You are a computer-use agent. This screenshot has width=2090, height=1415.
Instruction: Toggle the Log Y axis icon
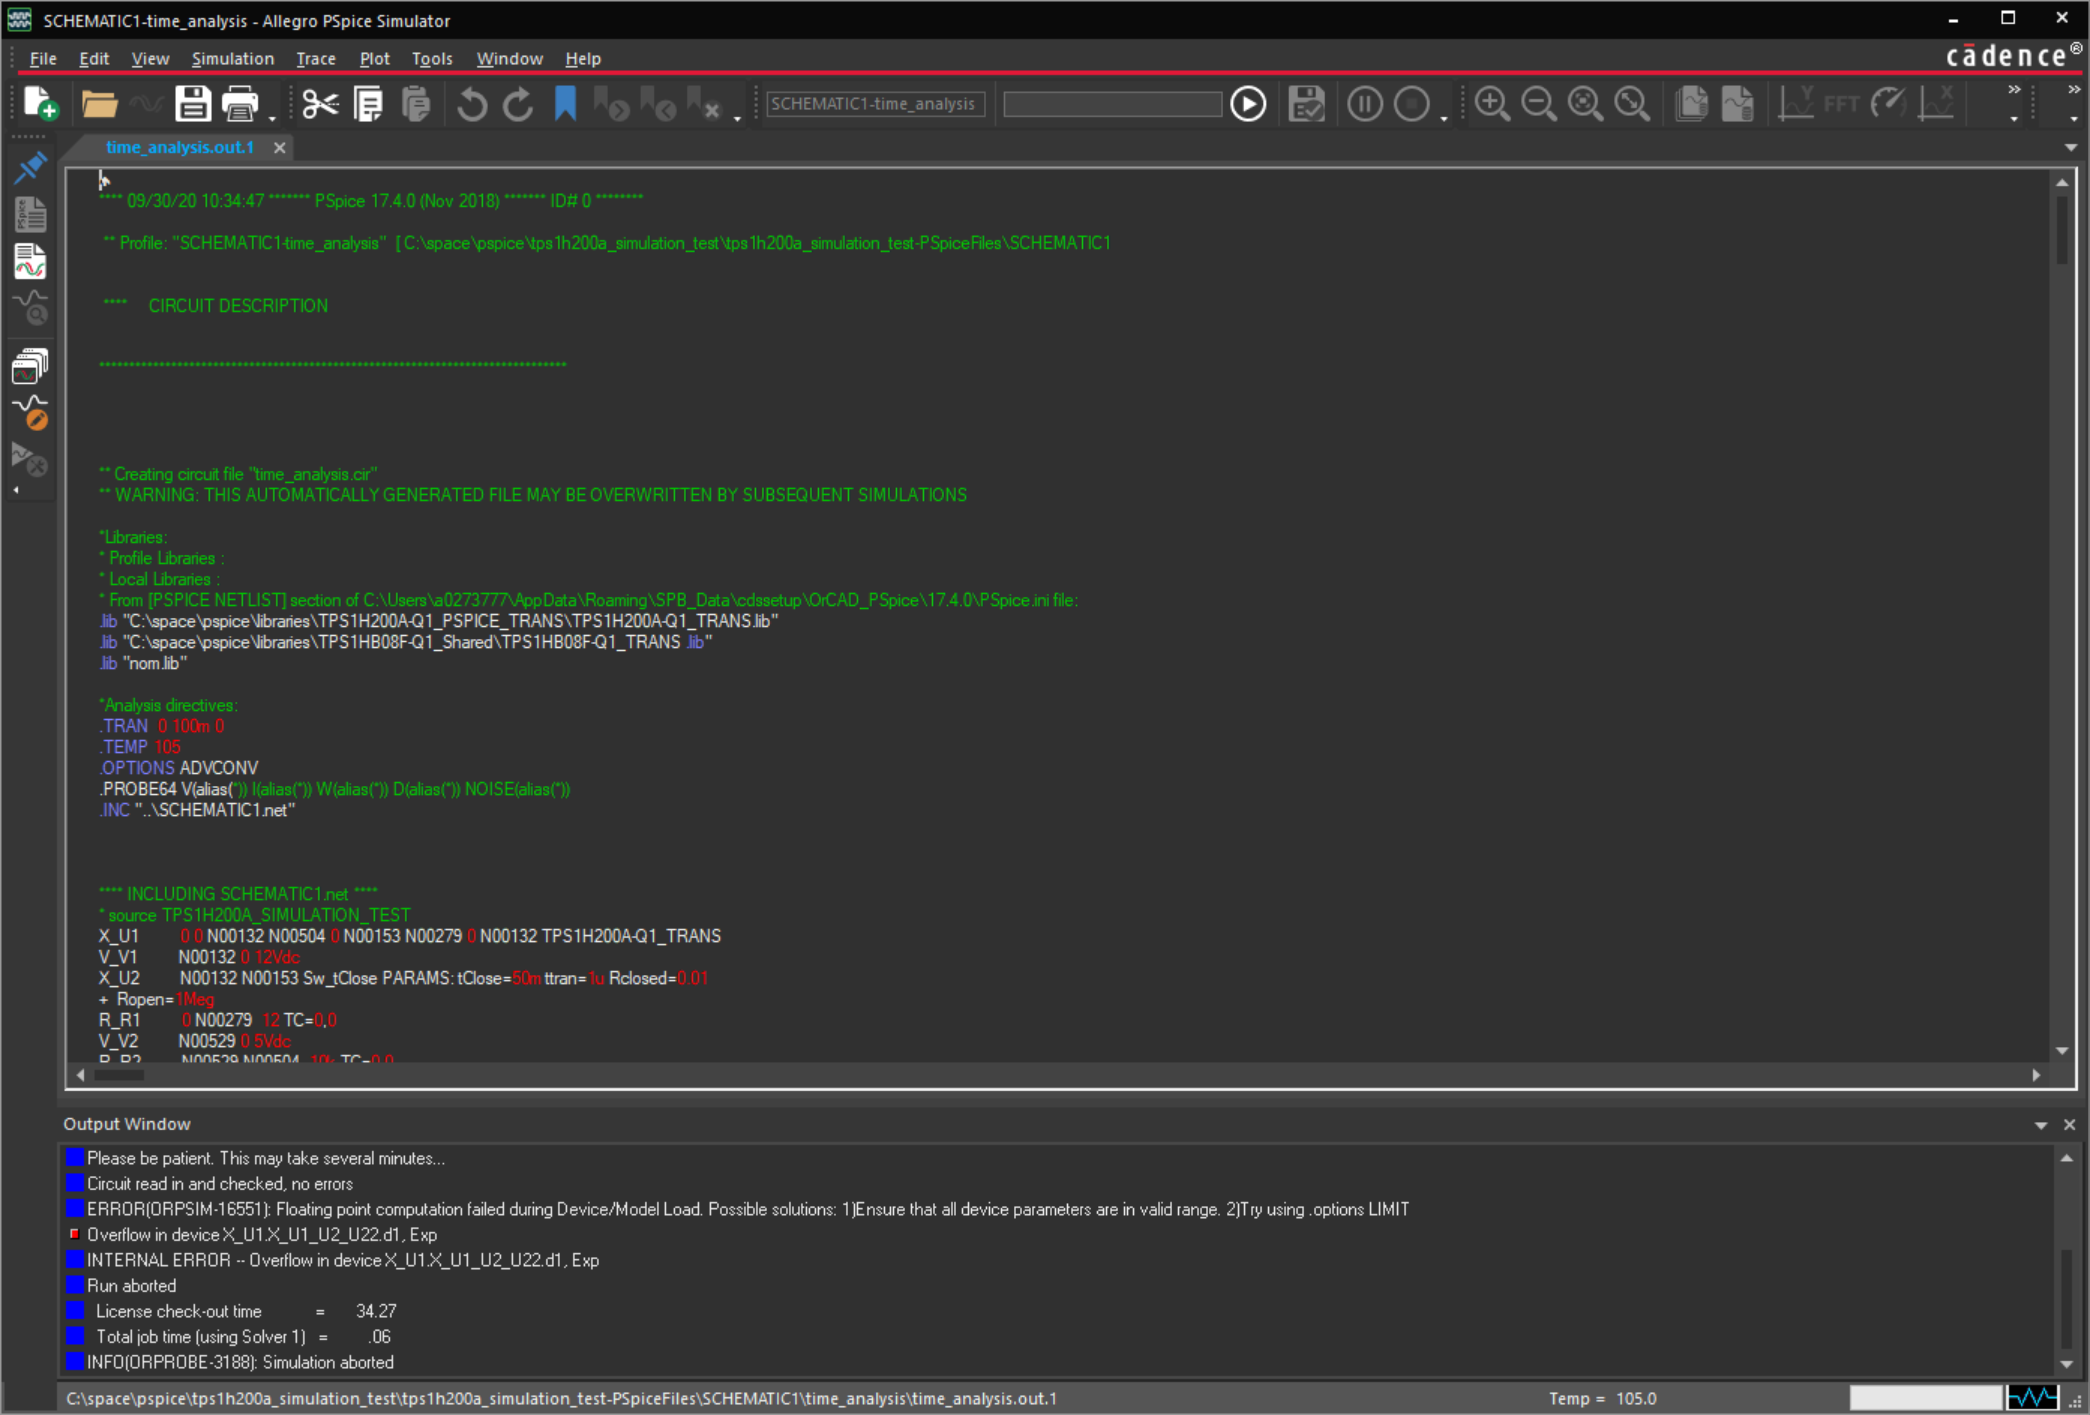click(1796, 103)
